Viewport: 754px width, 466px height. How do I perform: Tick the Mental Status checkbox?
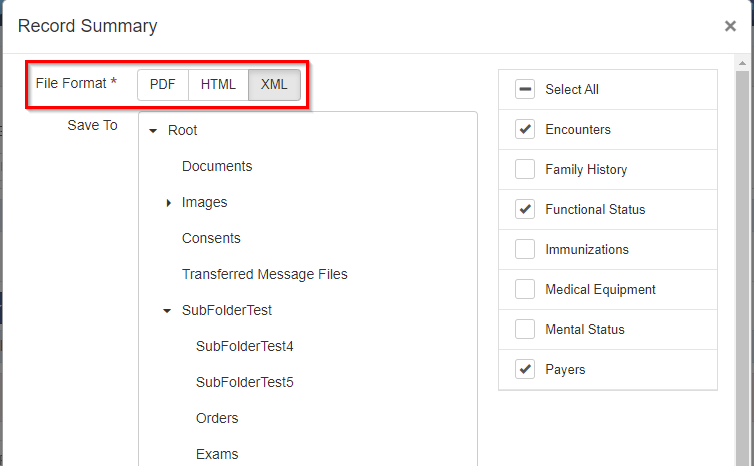[x=525, y=329]
